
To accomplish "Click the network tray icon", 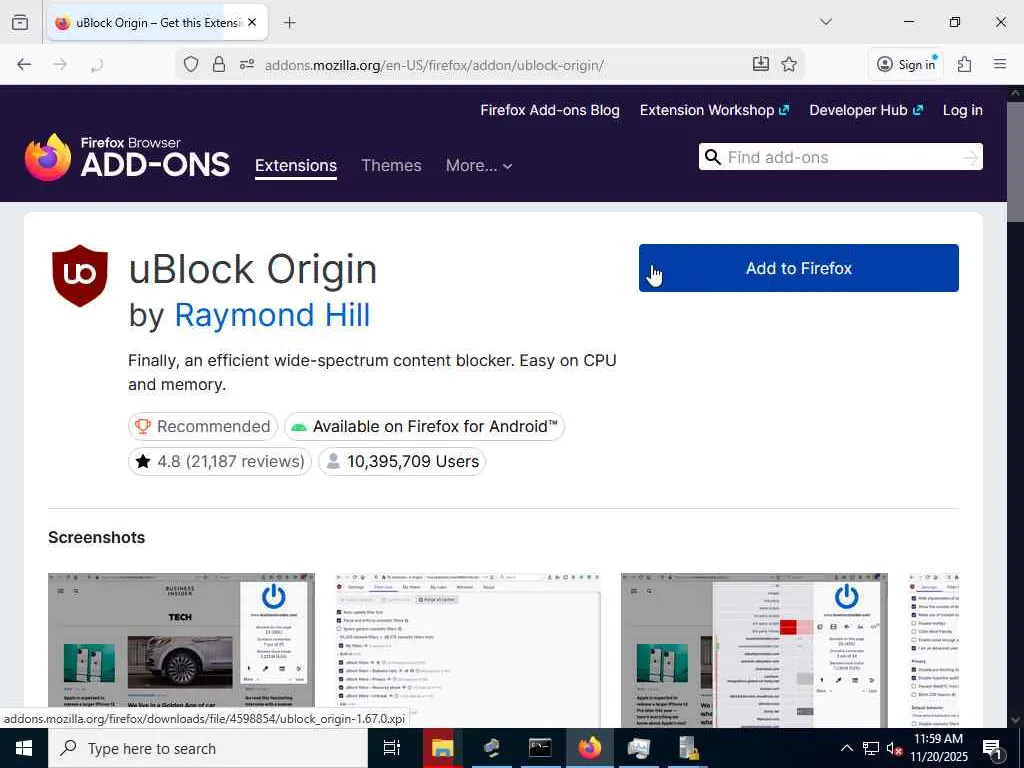I will 871,748.
